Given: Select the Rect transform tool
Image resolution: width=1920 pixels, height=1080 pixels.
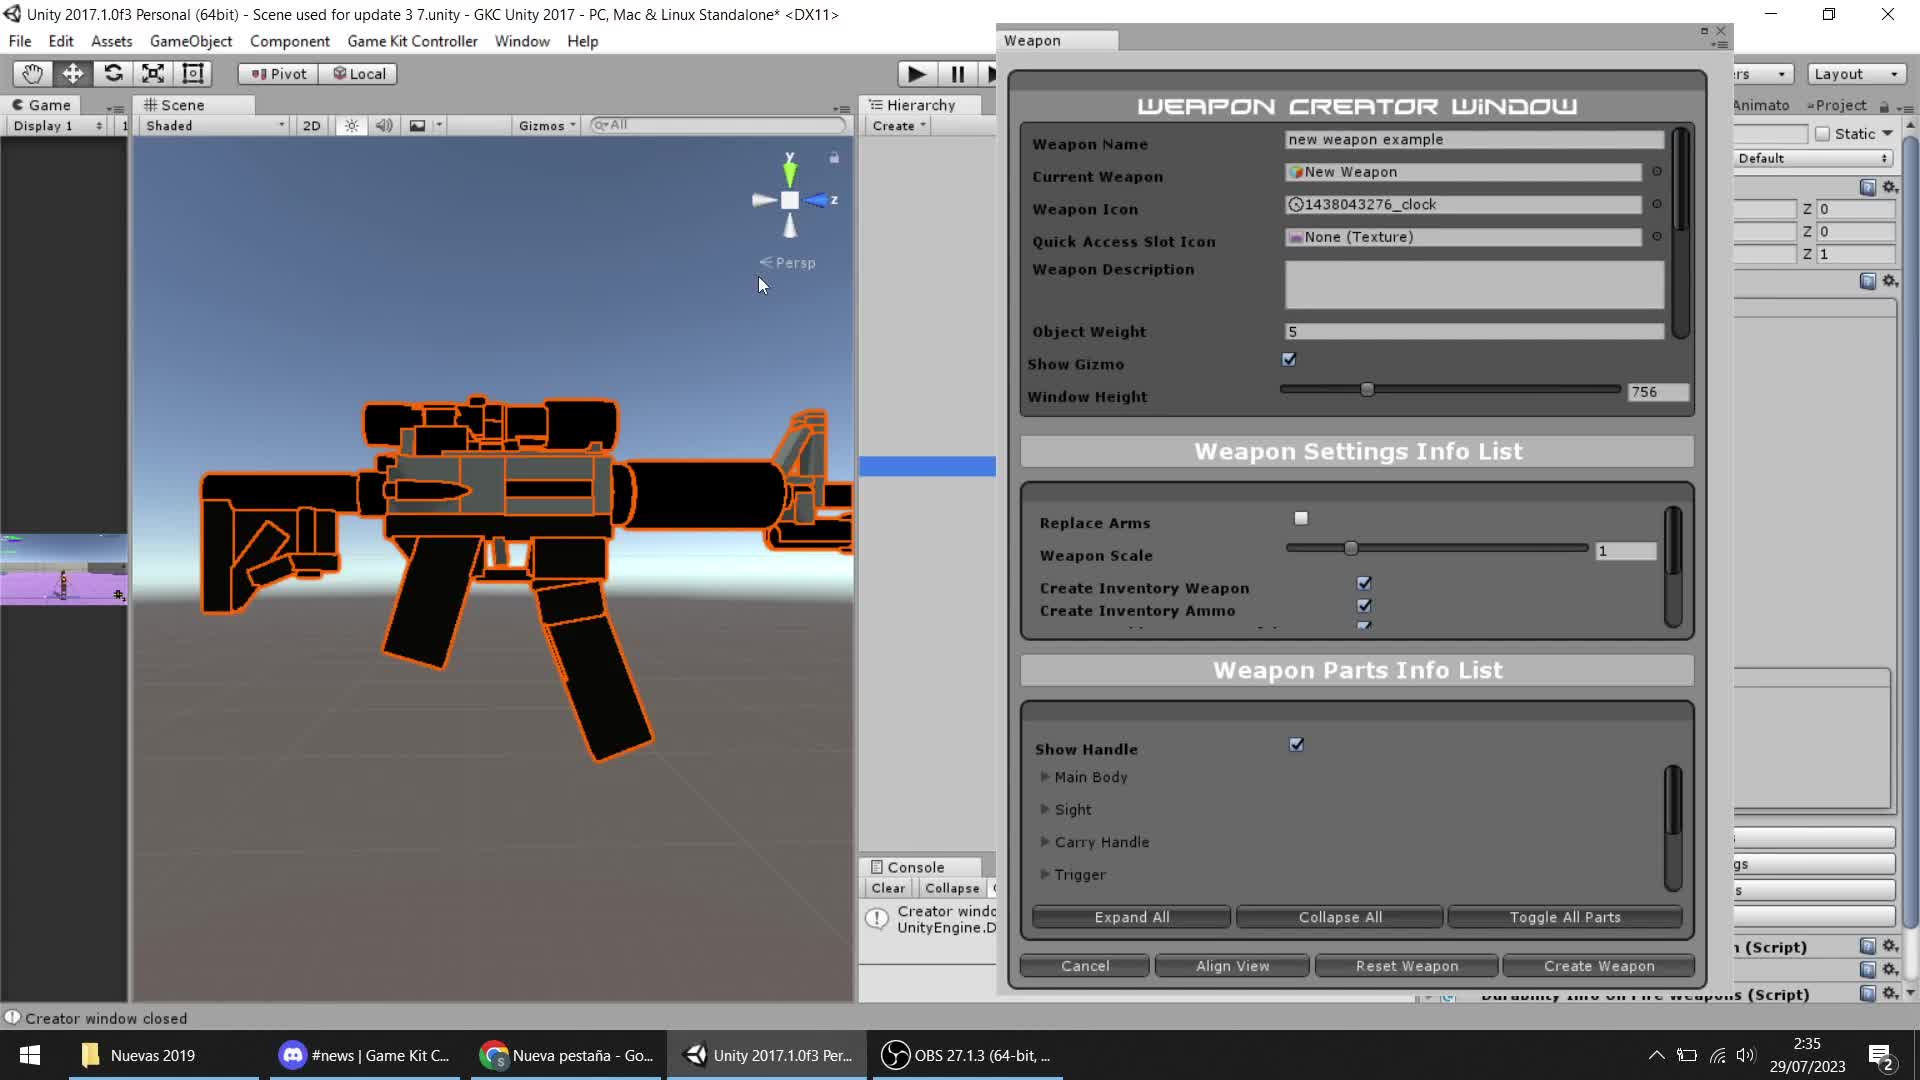Looking at the screenshot, I should tap(193, 74).
